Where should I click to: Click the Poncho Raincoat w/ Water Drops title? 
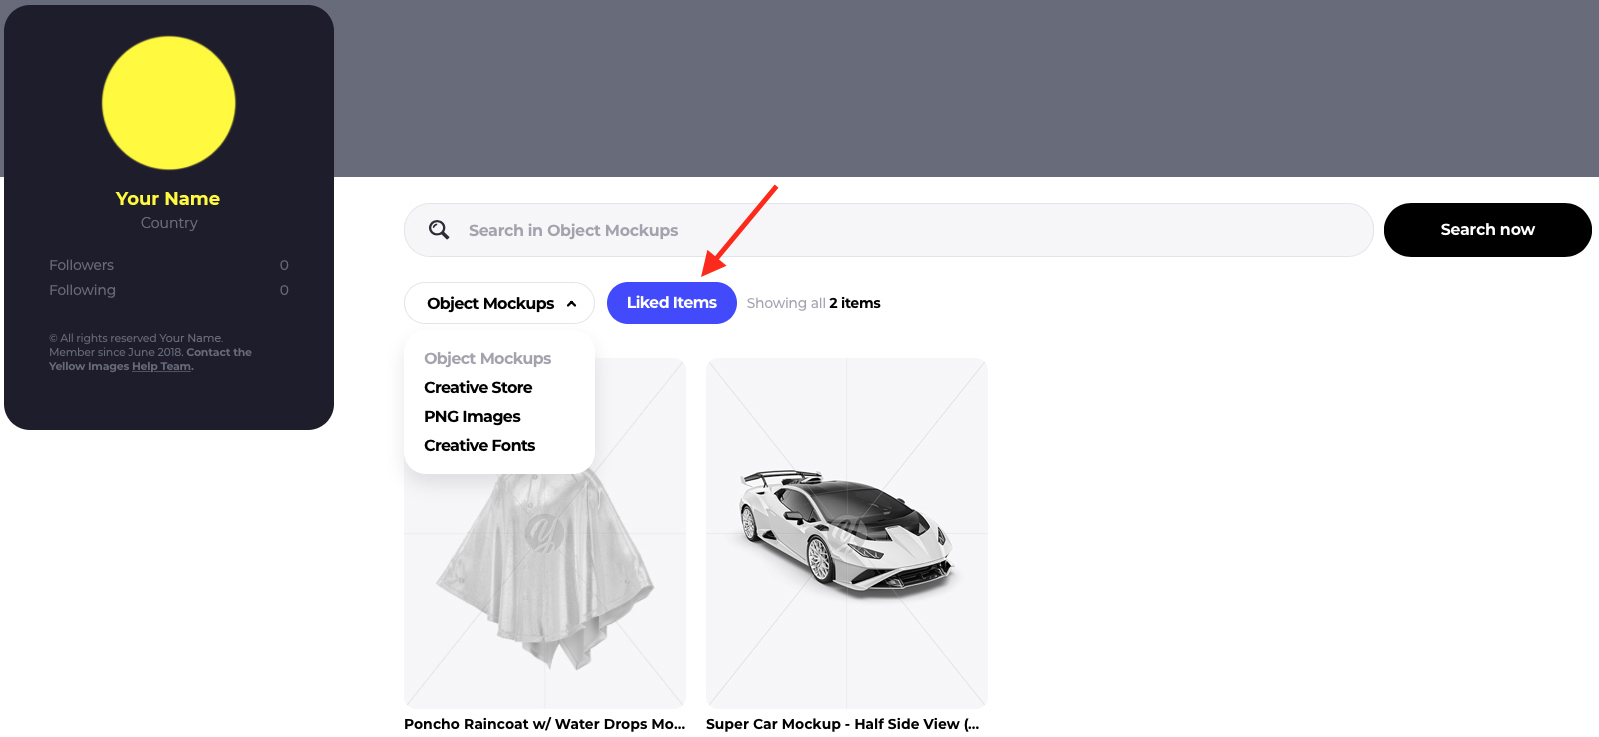click(x=545, y=724)
